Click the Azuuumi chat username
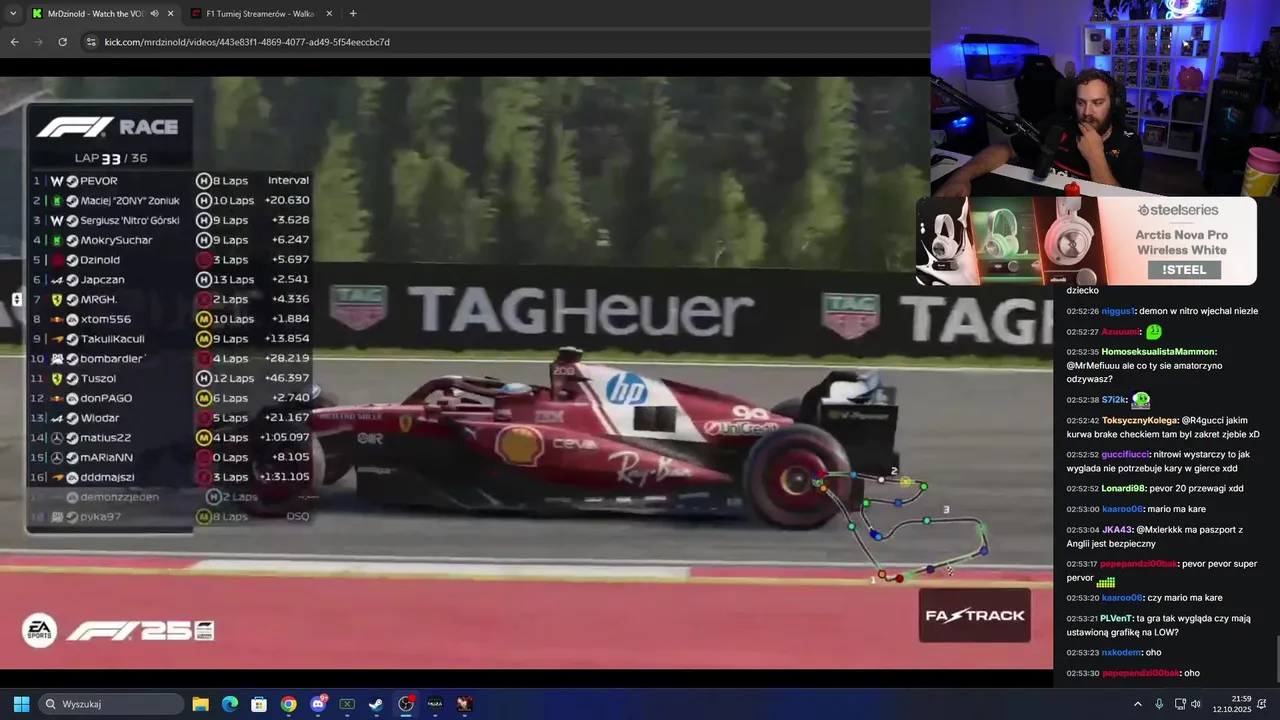1280x720 pixels. (1120, 332)
